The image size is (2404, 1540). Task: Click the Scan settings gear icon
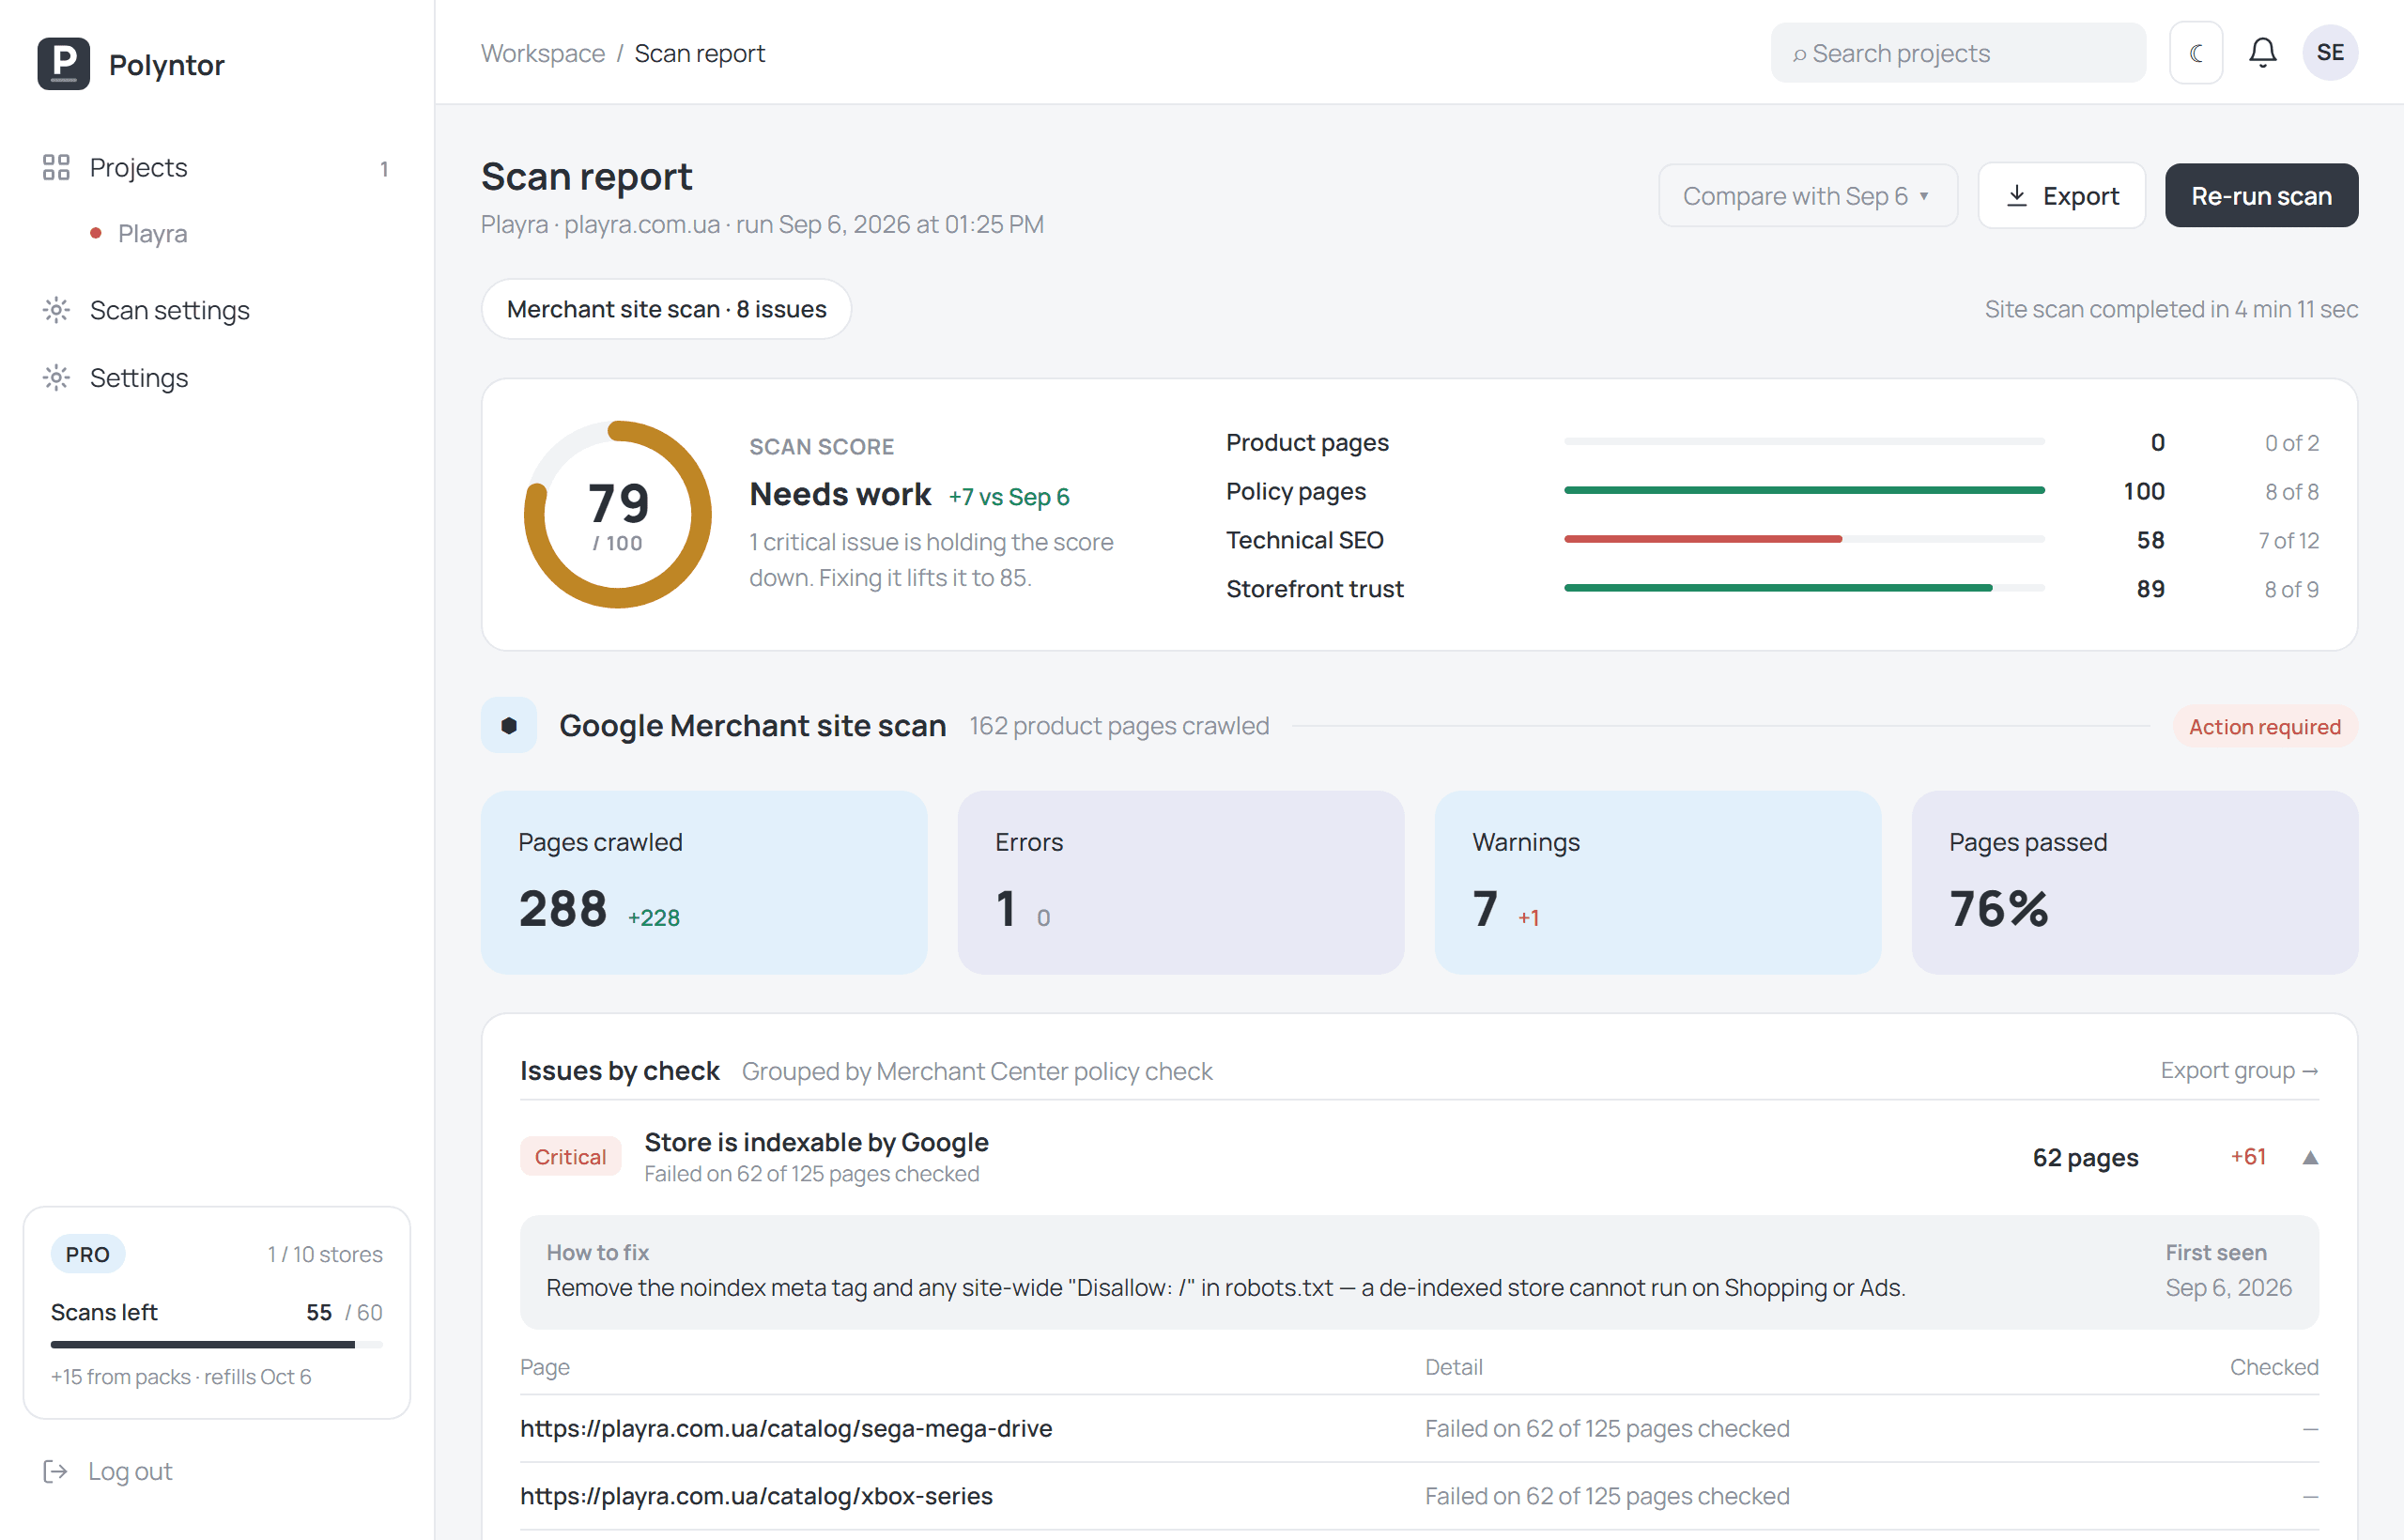point(56,310)
